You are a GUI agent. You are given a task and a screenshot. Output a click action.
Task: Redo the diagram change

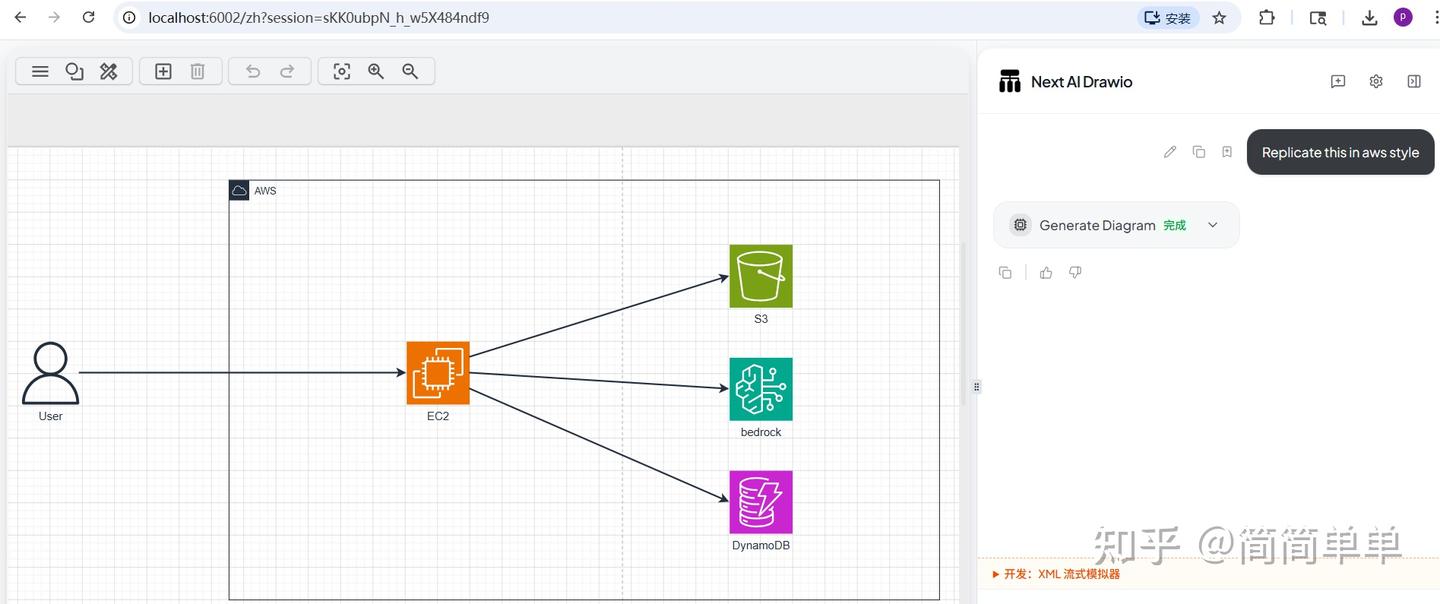[287, 71]
